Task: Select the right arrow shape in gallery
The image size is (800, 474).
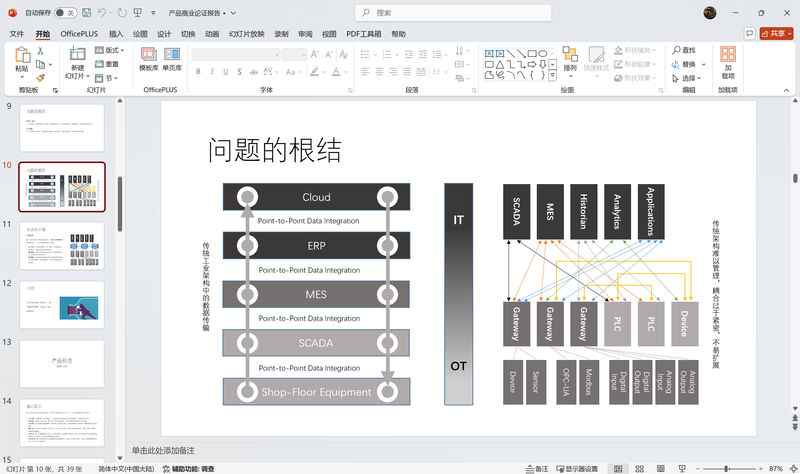Action: point(532,64)
